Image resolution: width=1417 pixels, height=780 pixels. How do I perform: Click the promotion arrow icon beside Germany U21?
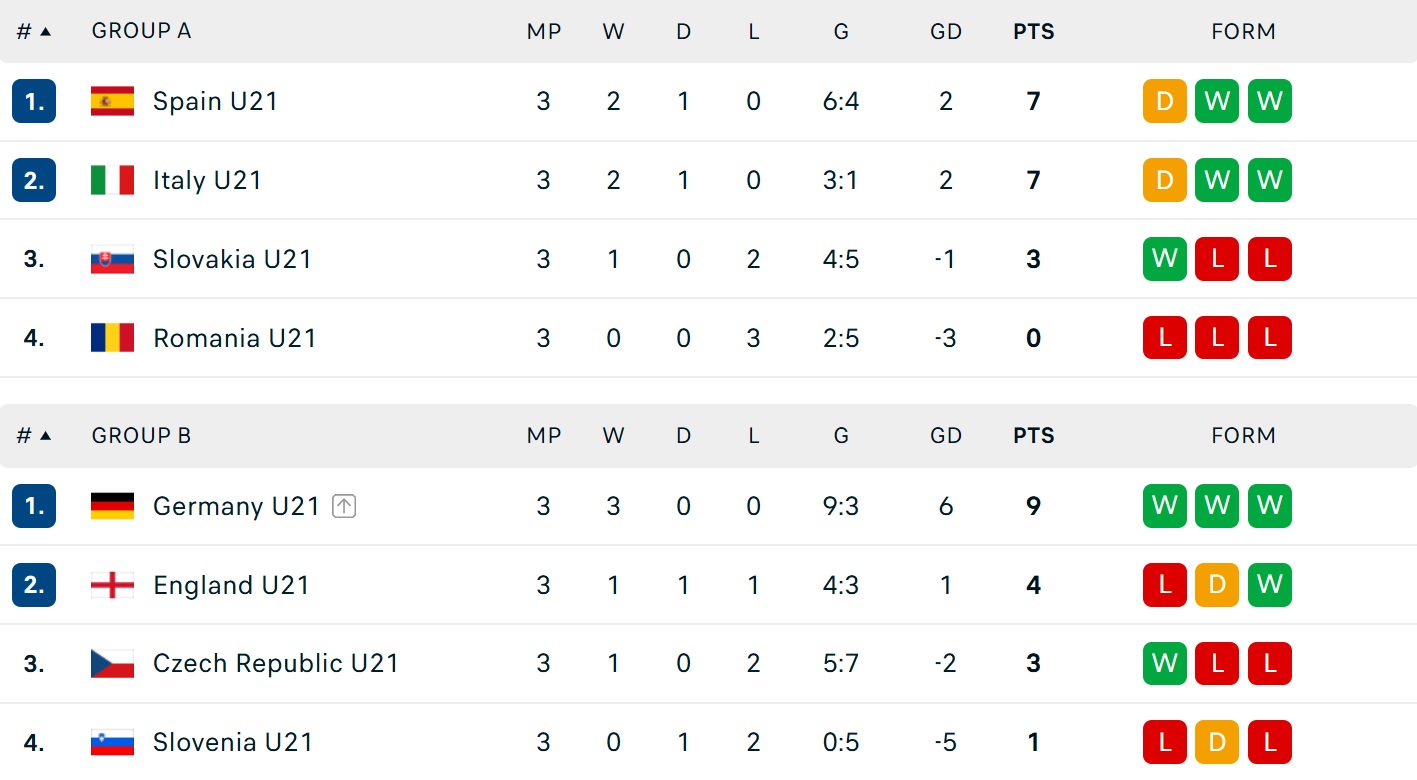coord(344,506)
